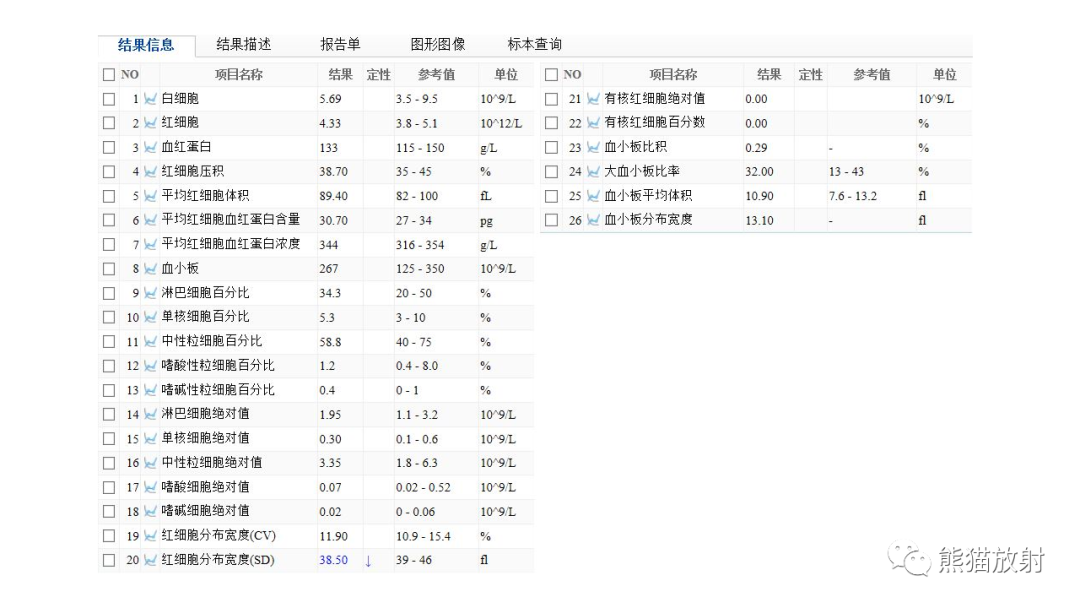Viewport: 1080px width, 608px height.
Task: Check the box for row 1 白细胞
Action: tap(109, 99)
